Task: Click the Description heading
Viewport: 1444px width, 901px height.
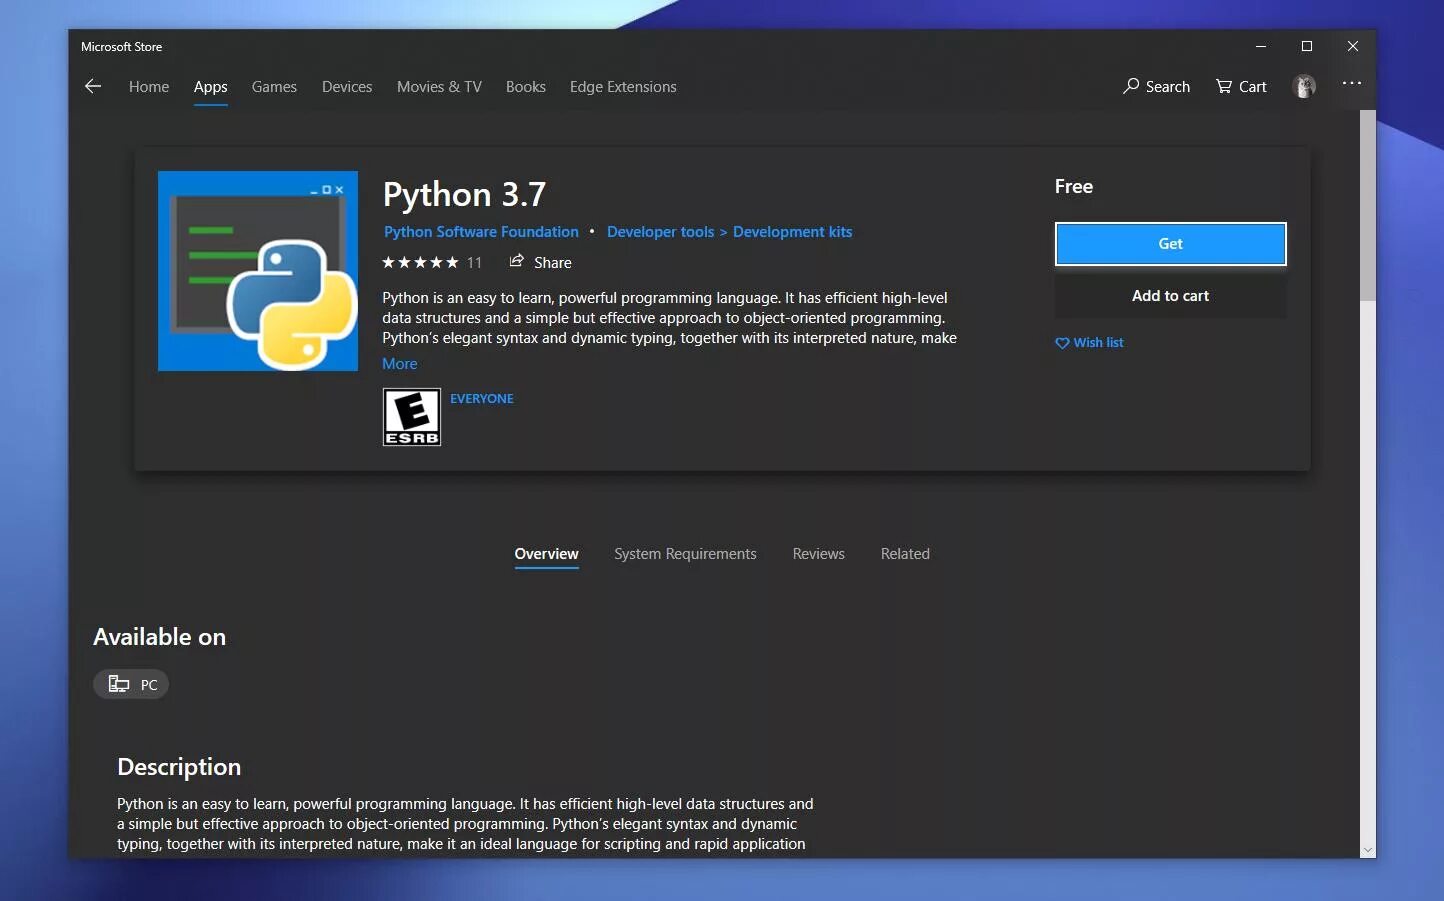Action: pos(179,767)
